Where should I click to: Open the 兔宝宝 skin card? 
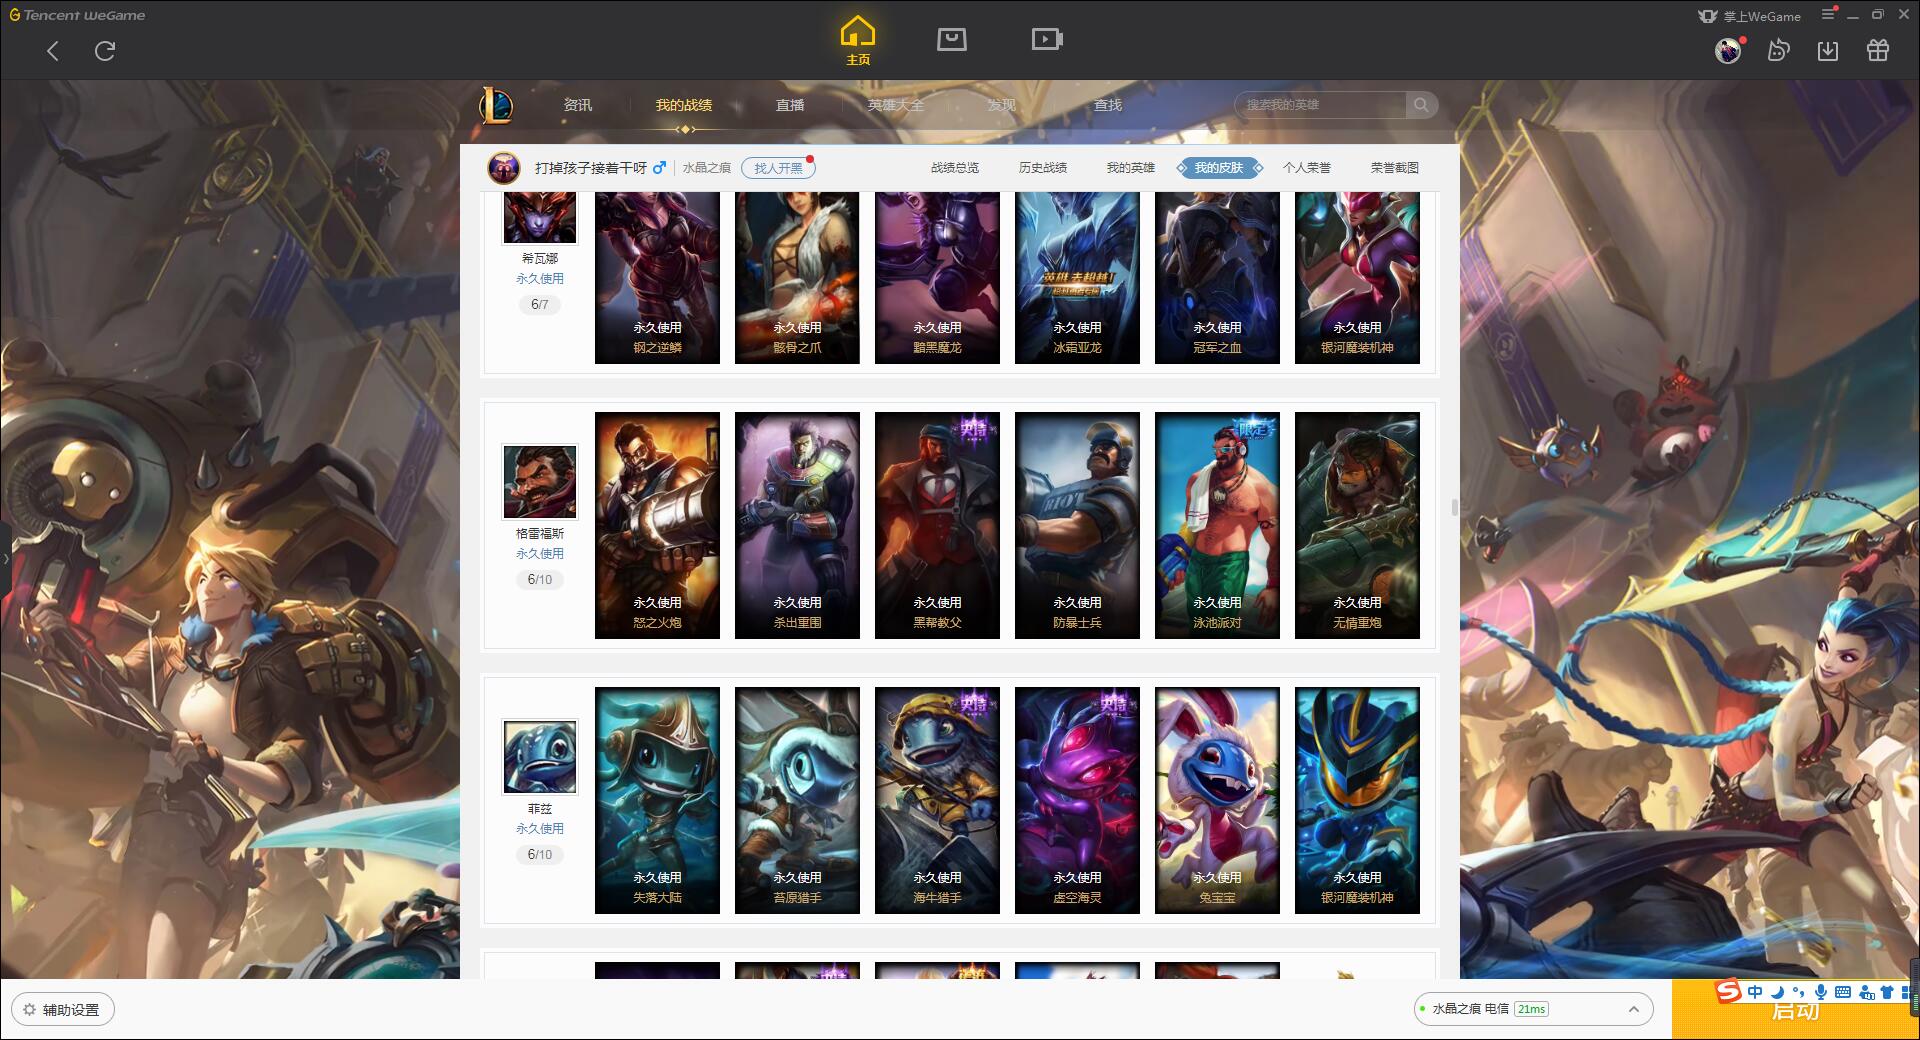1217,800
